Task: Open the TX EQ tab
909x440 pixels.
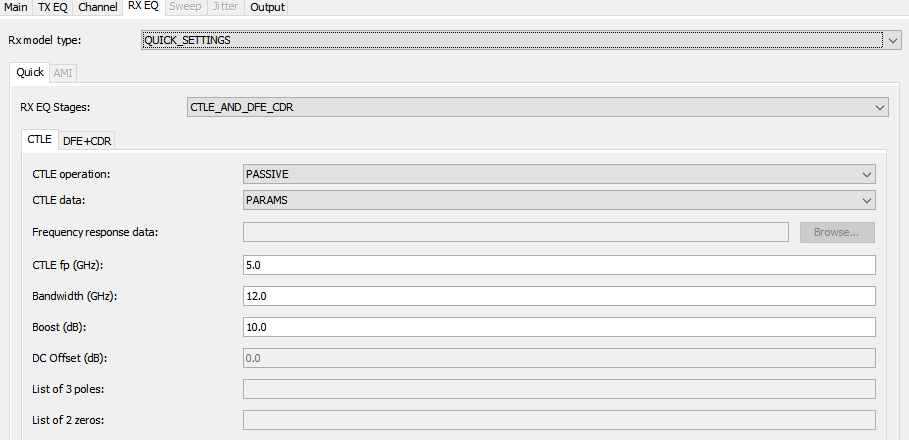Action: 53,7
